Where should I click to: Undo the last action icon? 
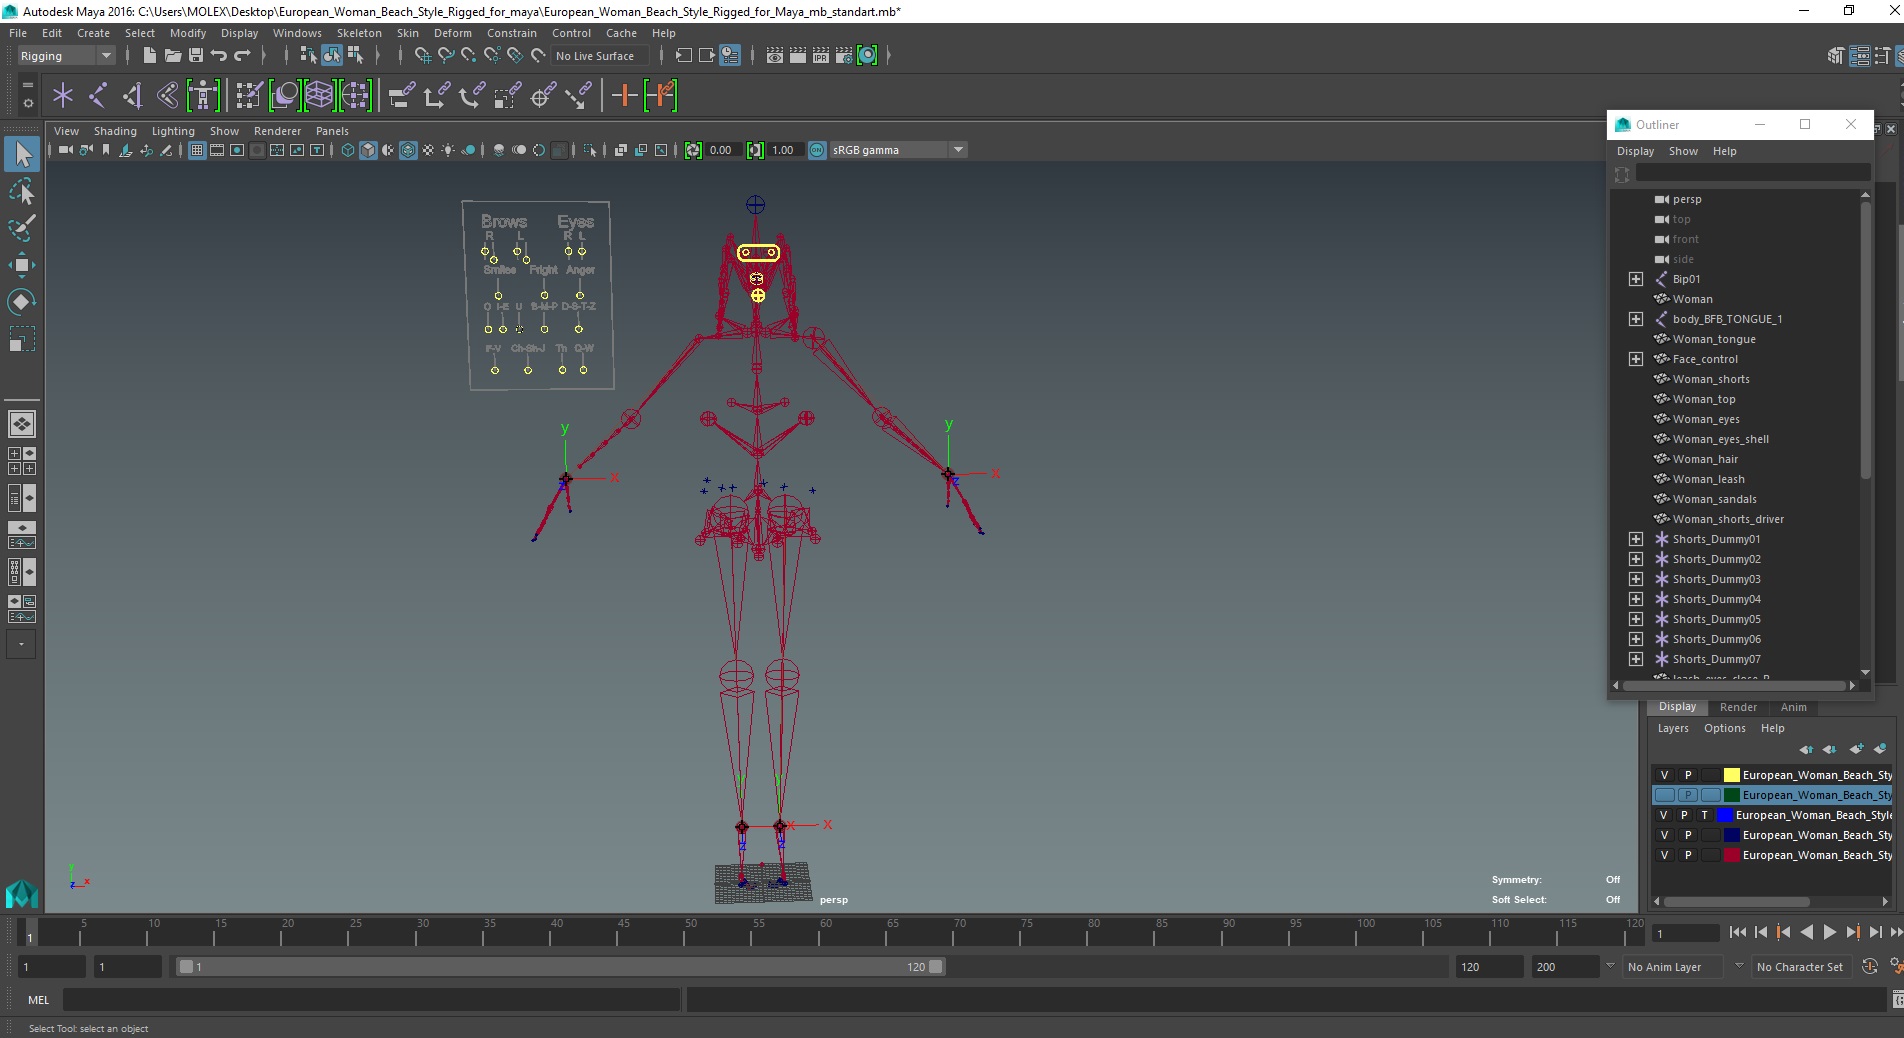pos(219,55)
